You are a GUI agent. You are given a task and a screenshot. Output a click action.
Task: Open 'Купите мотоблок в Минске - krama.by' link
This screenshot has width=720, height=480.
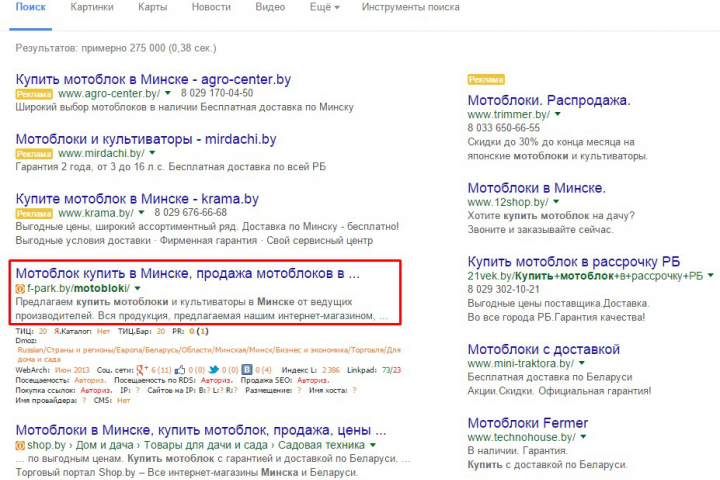[137, 198]
